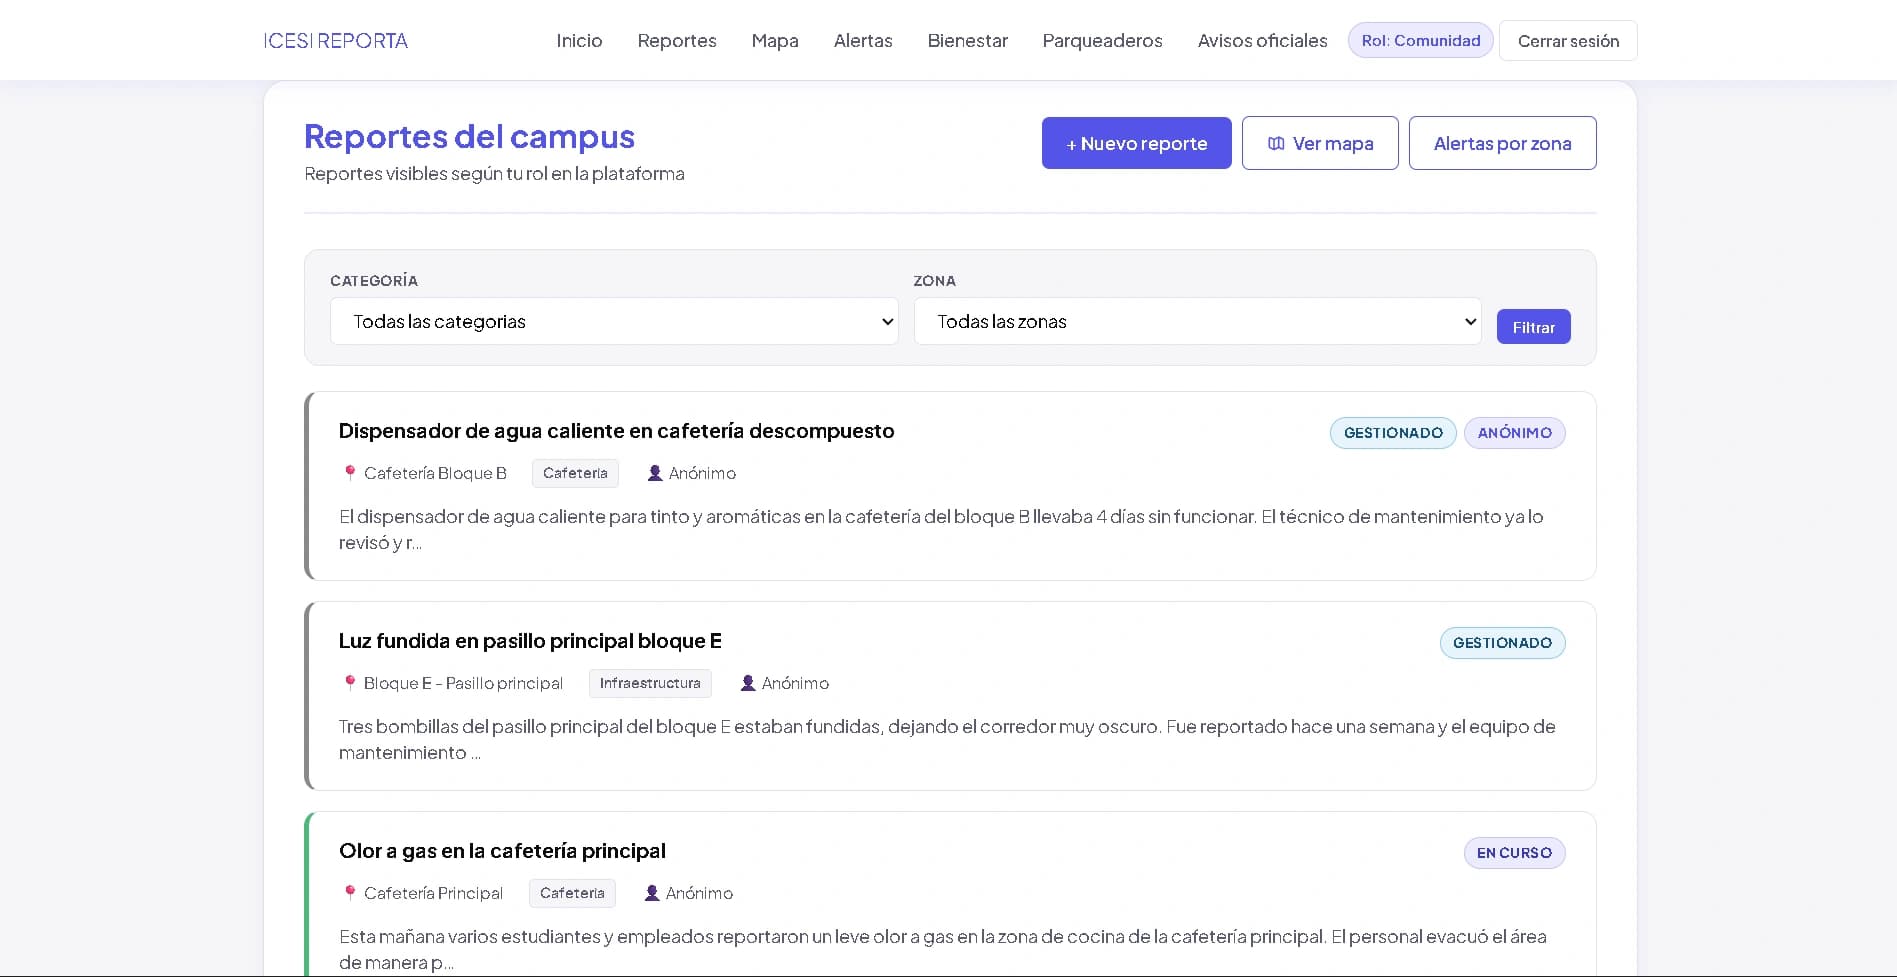Click the ANÓNIMO badge on dispensador report
The height and width of the screenshot is (977, 1897).
click(x=1514, y=433)
